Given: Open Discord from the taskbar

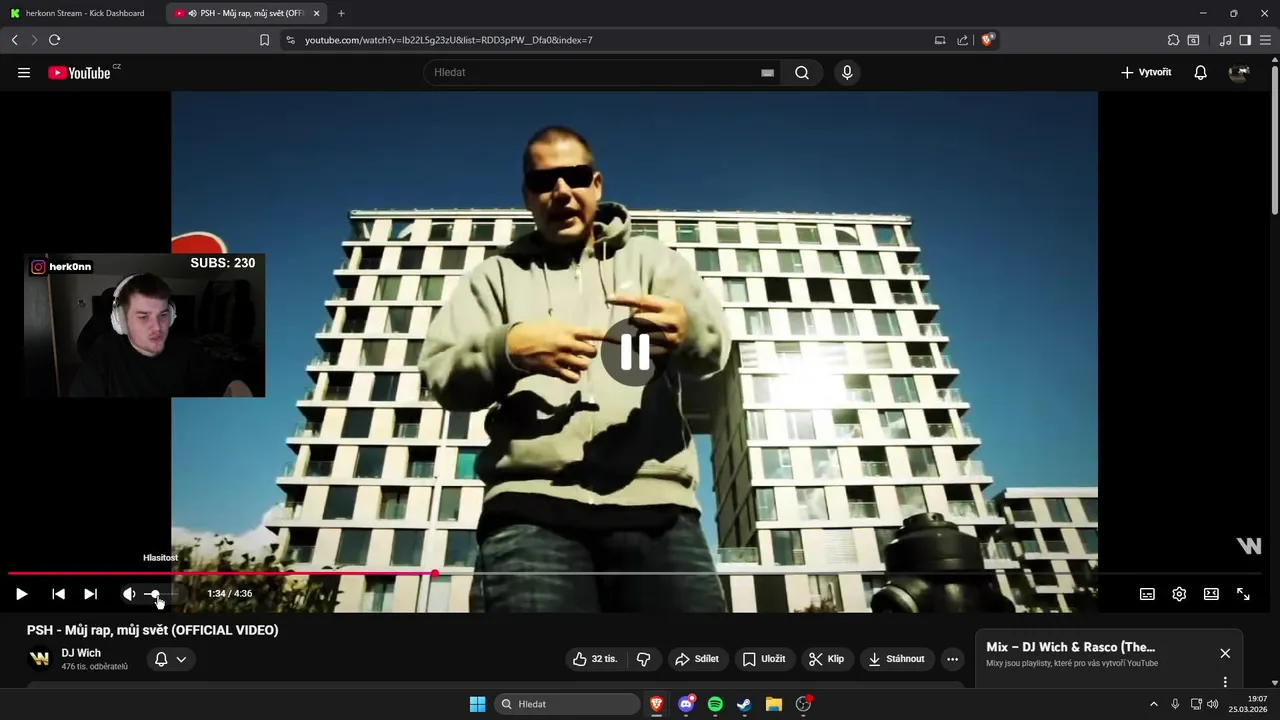Looking at the screenshot, I should click(x=686, y=704).
